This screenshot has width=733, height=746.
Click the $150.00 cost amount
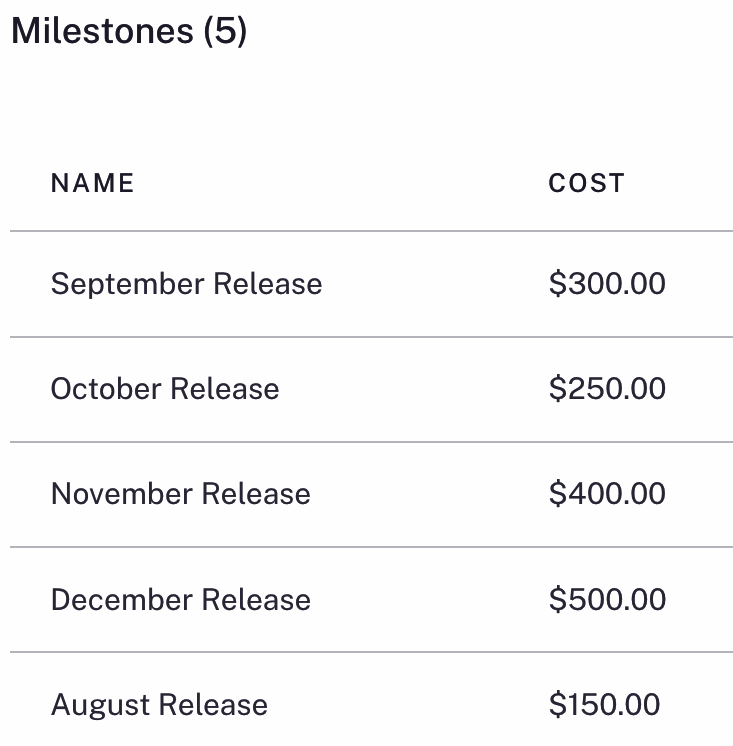[x=604, y=705]
